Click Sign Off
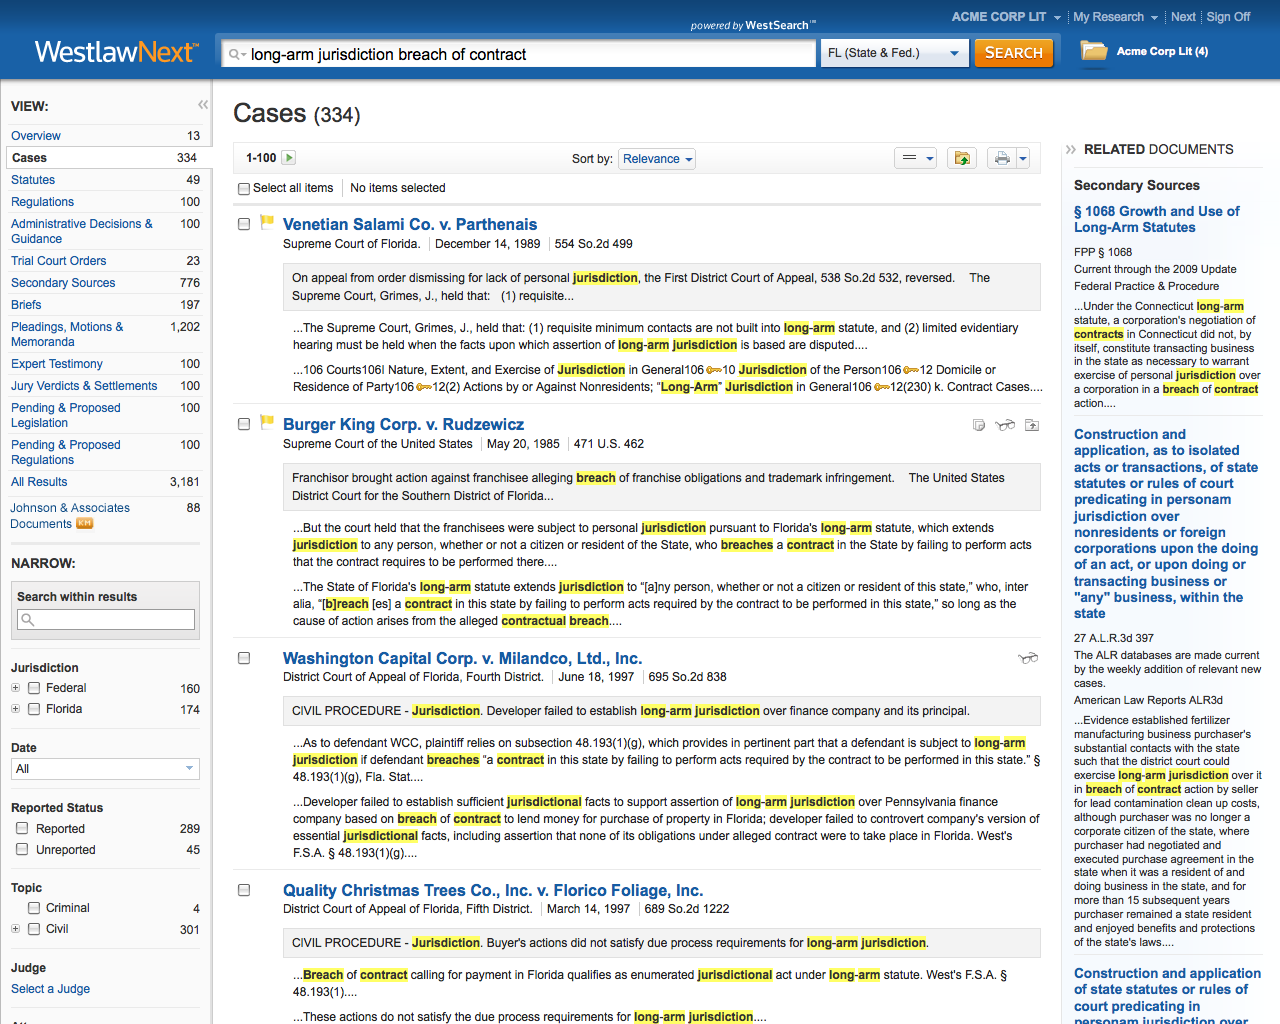This screenshot has height=1024, width=1280. (1228, 17)
